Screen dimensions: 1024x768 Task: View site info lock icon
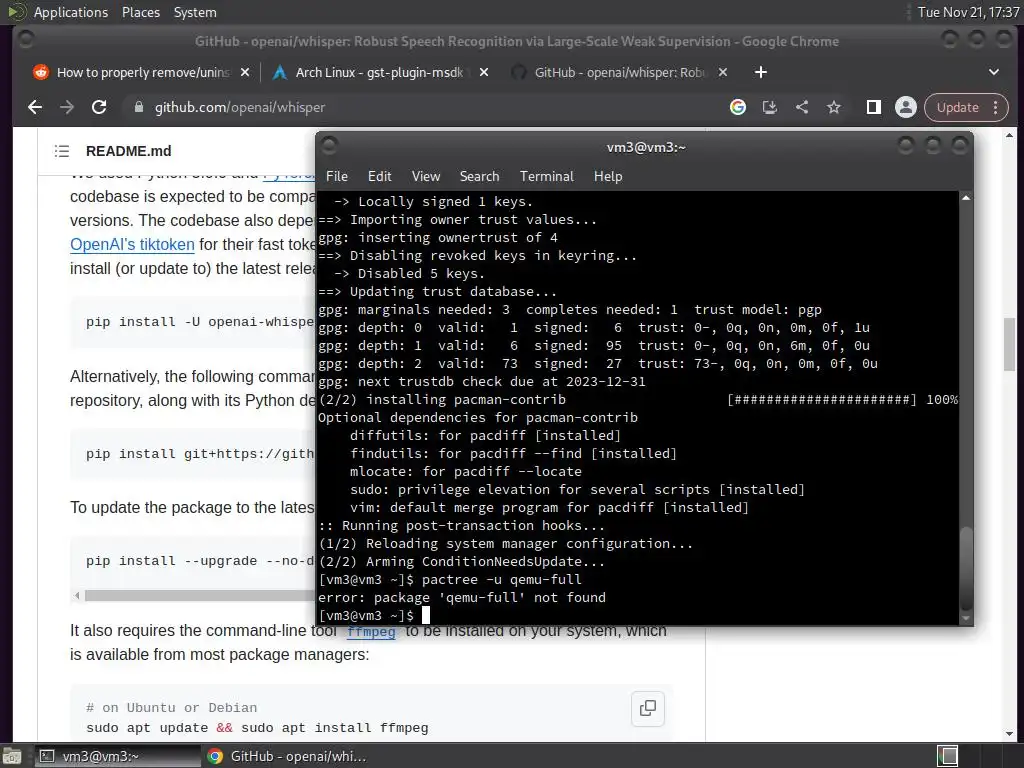click(138, 107)
